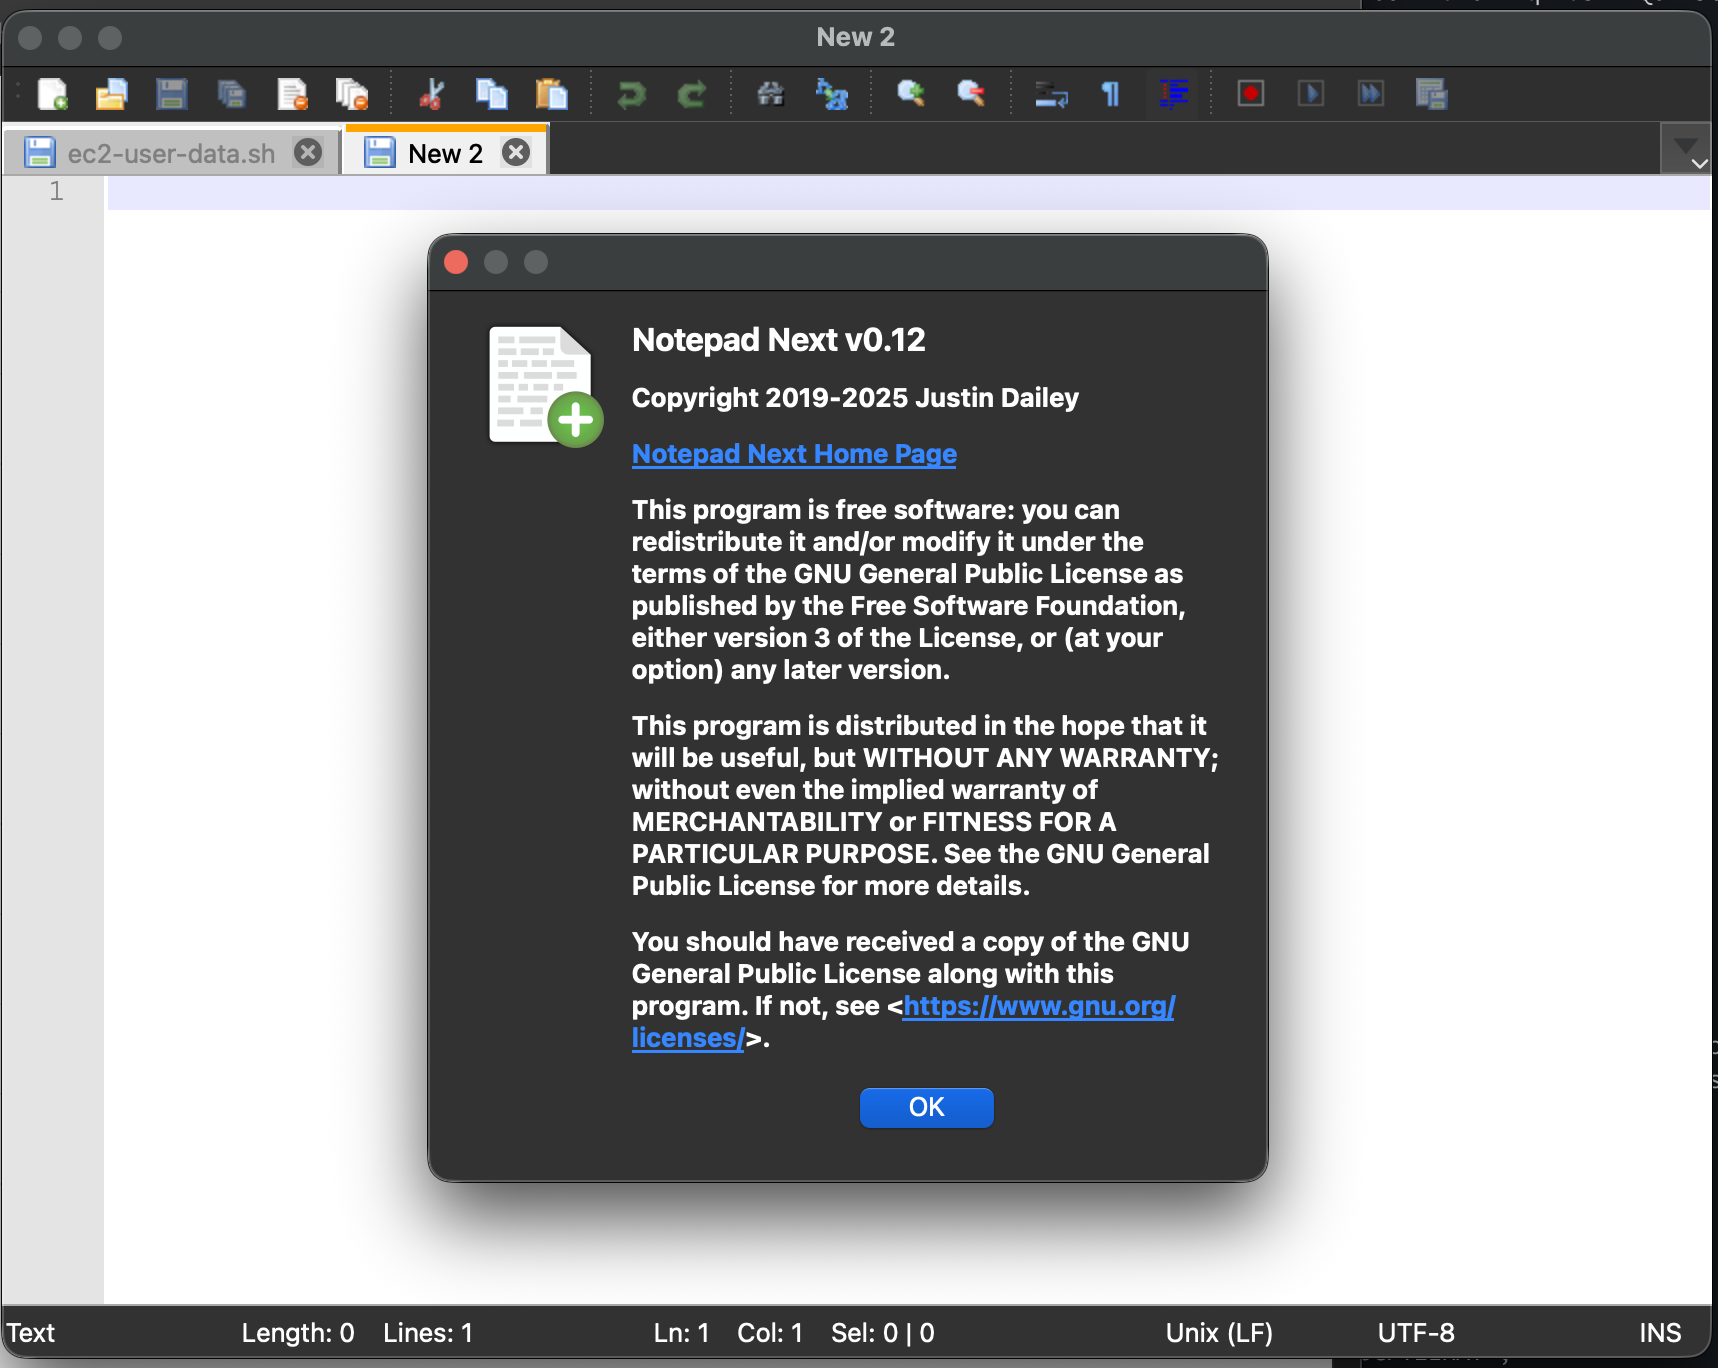This screenshot has height=1368, width=1718.
Task: Click the Copy toolbar icon
Action: pyautogui.click(x=491, y=94)
